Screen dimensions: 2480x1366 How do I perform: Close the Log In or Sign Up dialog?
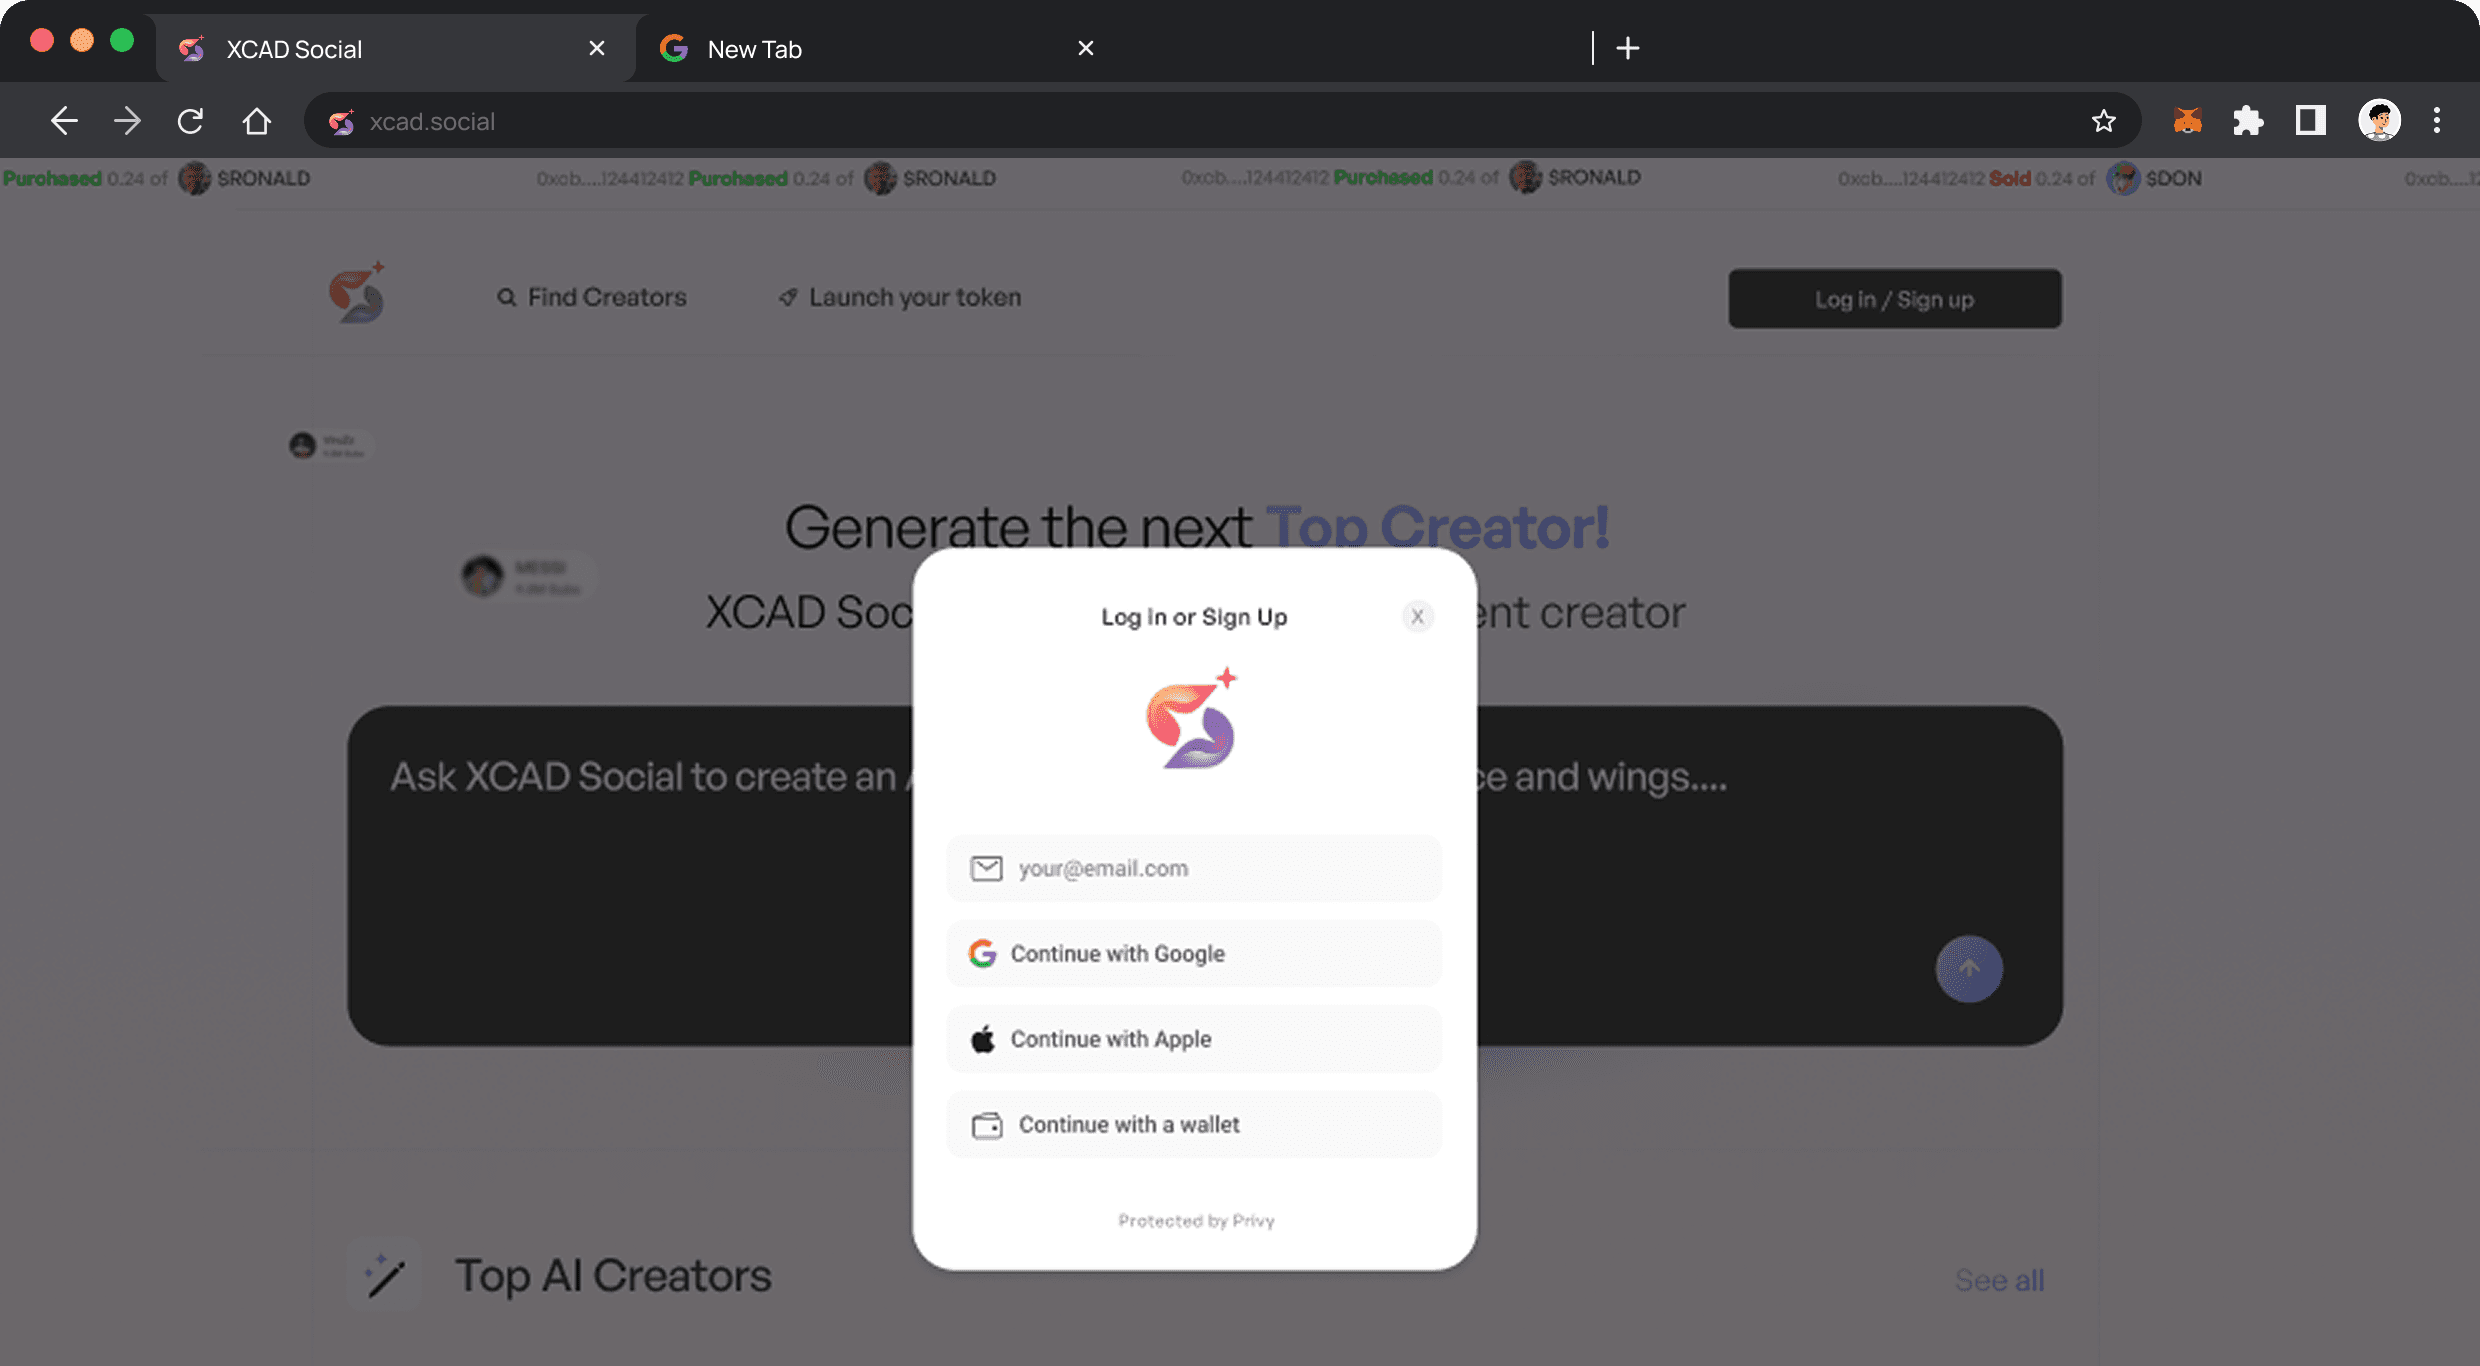[1417, 616]
